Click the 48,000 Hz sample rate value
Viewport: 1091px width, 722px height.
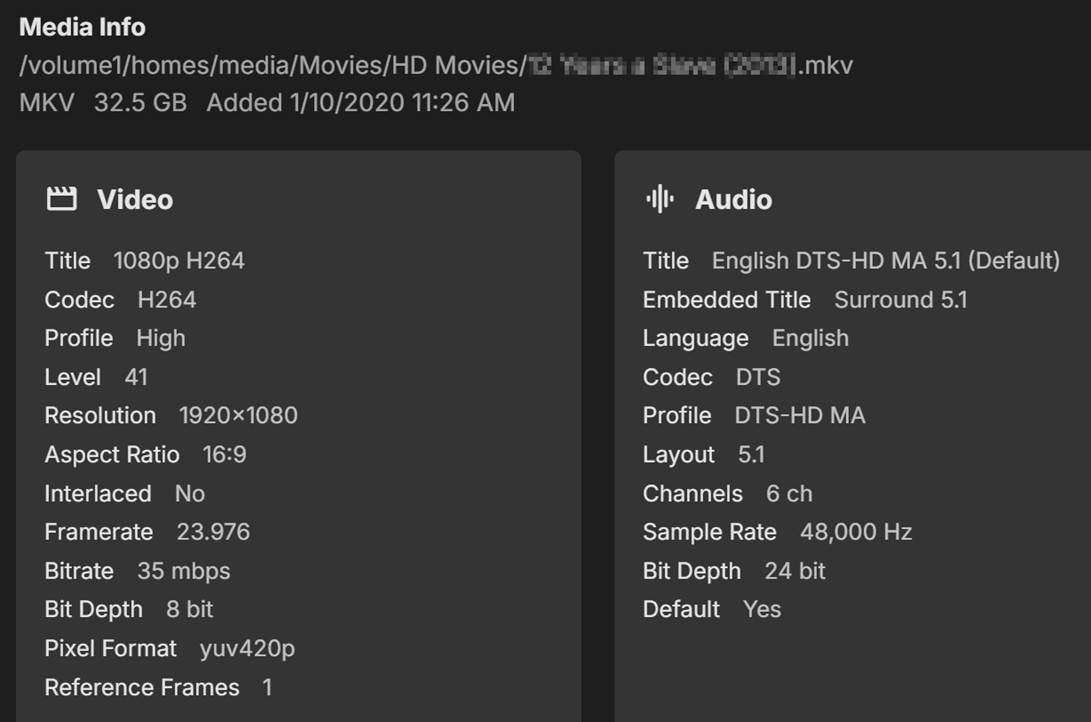click(x=856, y=532)
